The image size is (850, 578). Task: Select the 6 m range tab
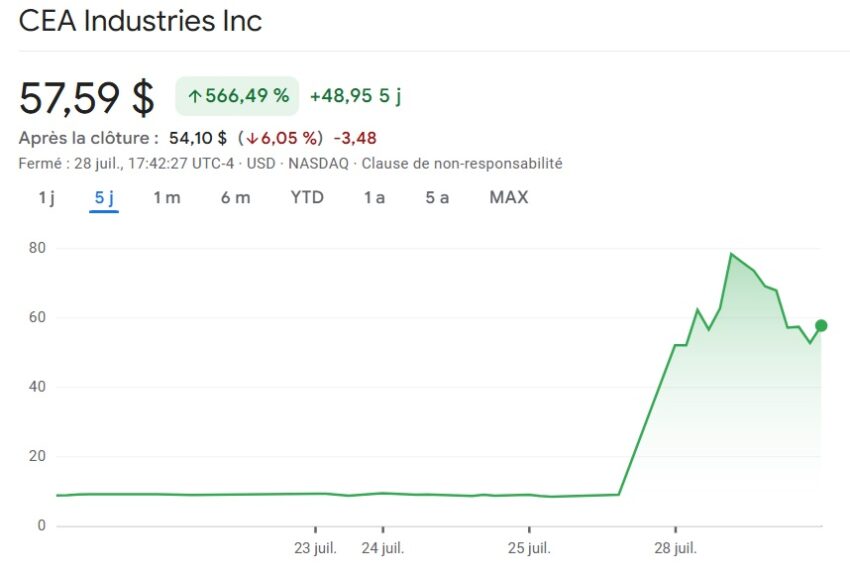tap(235, 197)
